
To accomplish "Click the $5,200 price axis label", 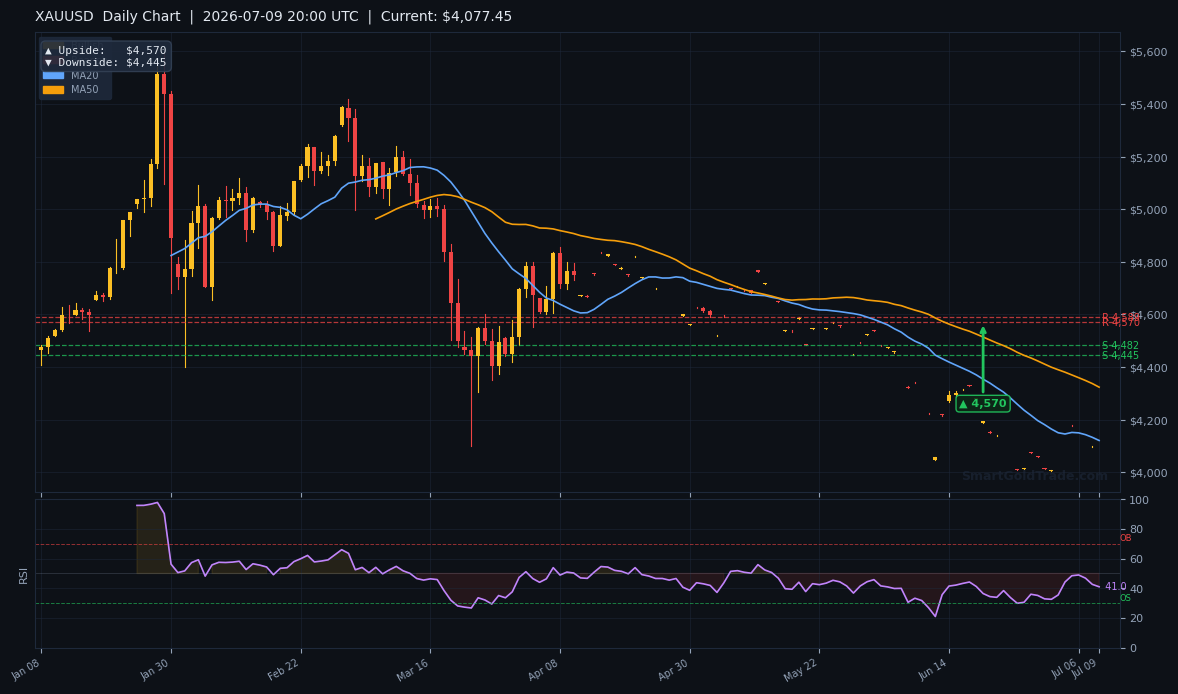I will [x=1149, y=158].
